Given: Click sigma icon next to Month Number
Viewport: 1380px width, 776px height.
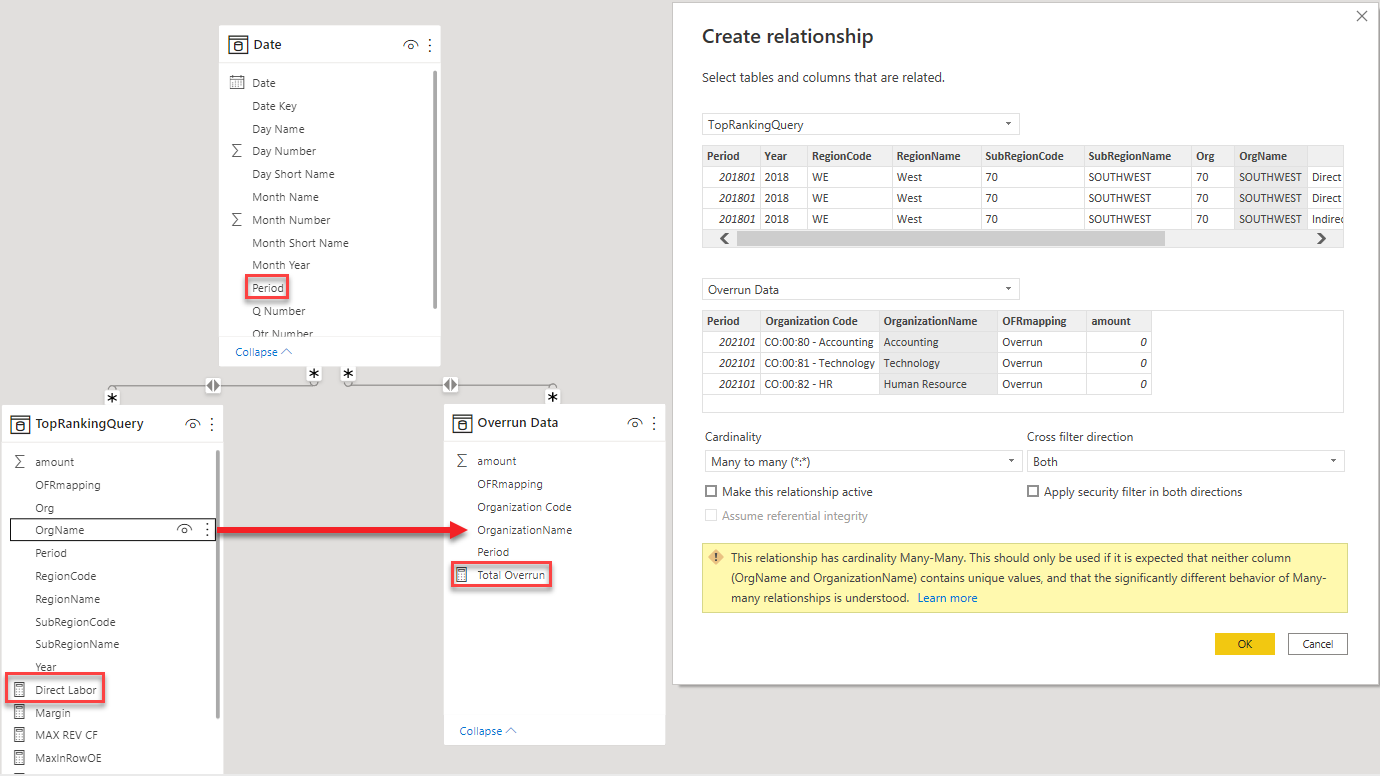Looking at the screenshot, I should coord(237,220).
